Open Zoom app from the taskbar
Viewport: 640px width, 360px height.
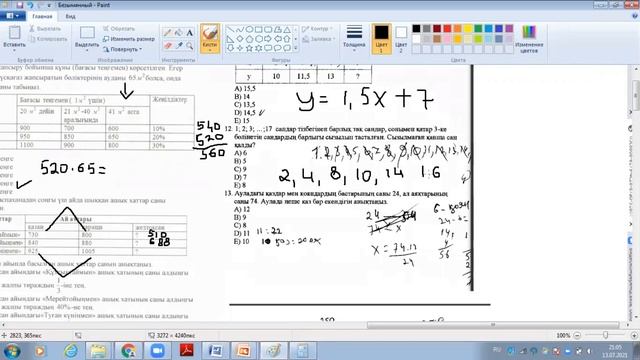coord(157,351)
